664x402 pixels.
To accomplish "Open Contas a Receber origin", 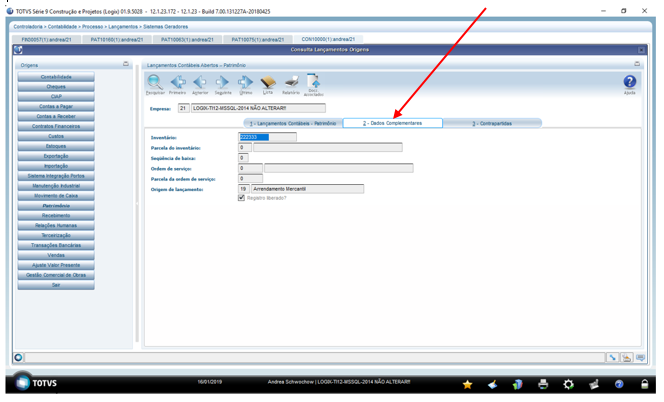I will [x=56, y=116].
